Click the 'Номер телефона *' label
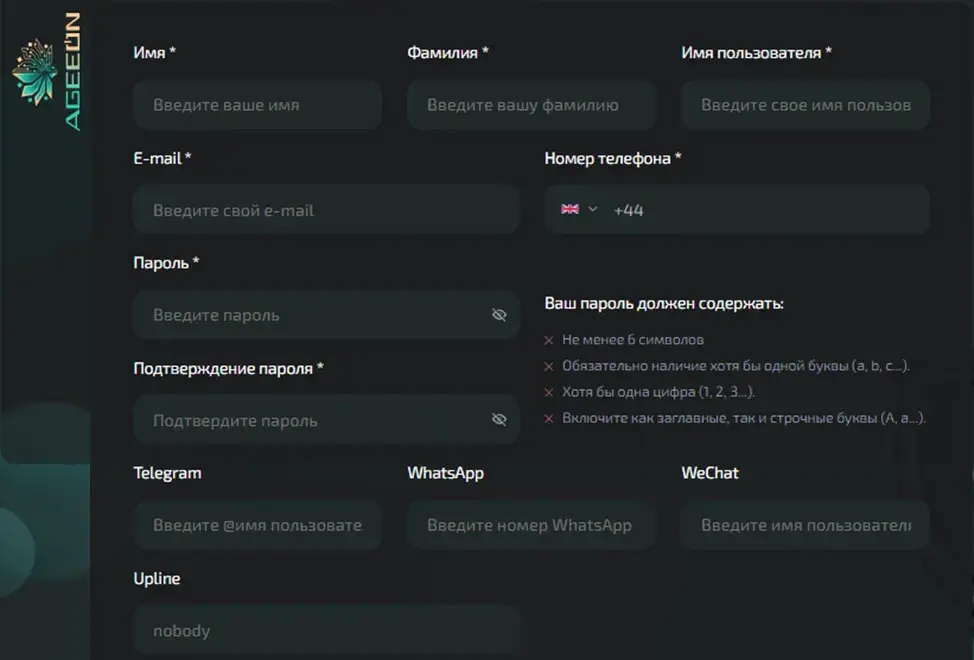This screenshot has height=660, width=974. 613,158
